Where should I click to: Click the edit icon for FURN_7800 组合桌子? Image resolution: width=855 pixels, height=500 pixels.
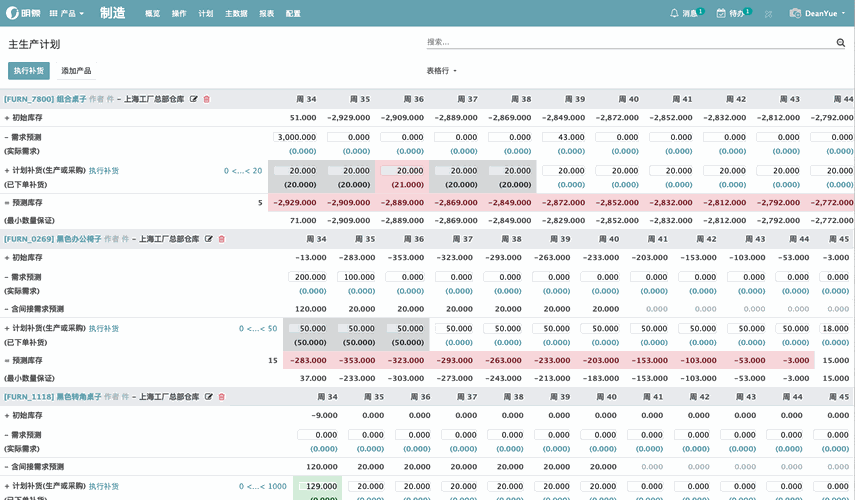[194, 99]
